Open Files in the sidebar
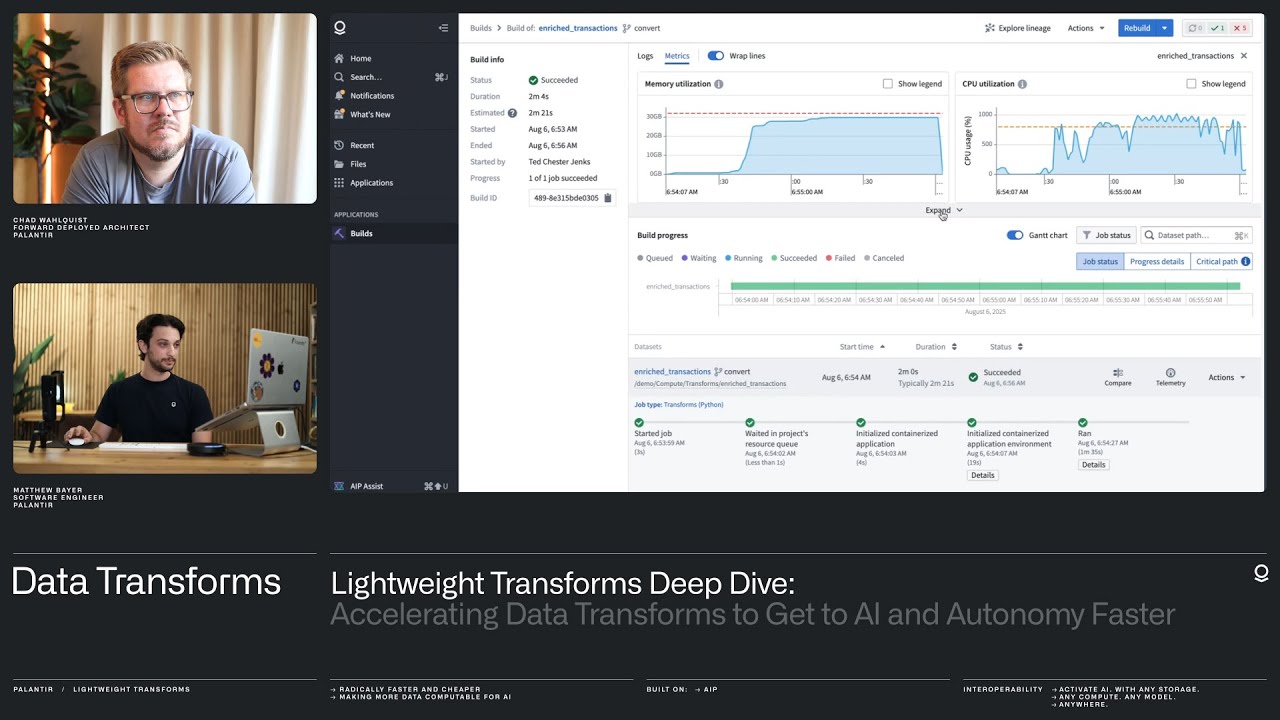 (358, 164)
